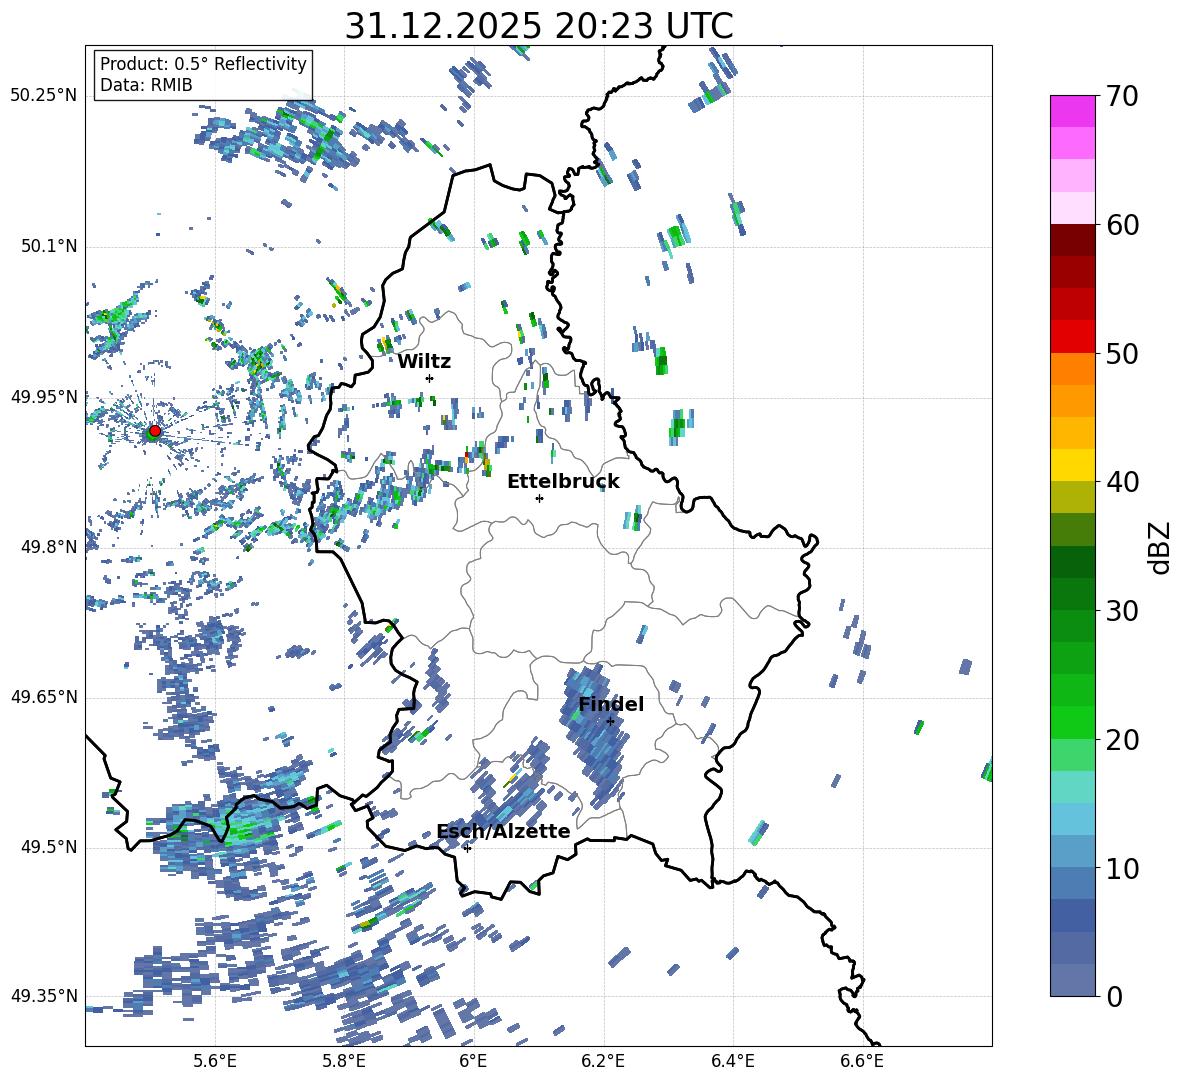Click the 6.4°E longitude label
Screen dimensions: 1184x1081
point(732,1061)
